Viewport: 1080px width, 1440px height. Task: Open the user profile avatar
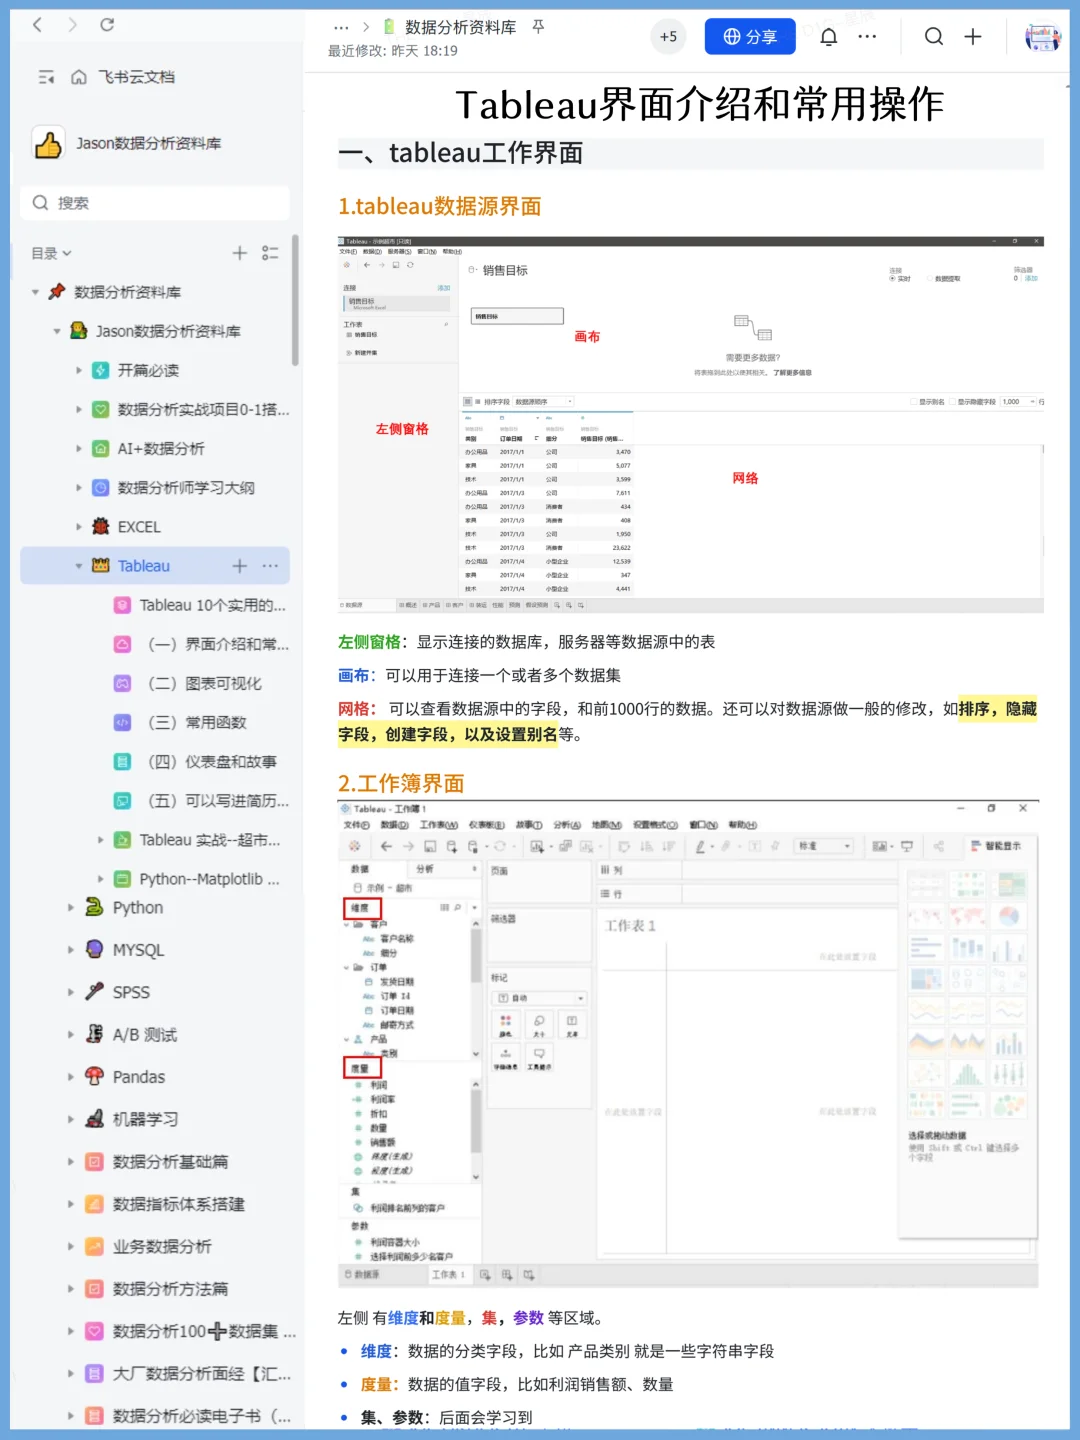click(x=1043, y=38)
